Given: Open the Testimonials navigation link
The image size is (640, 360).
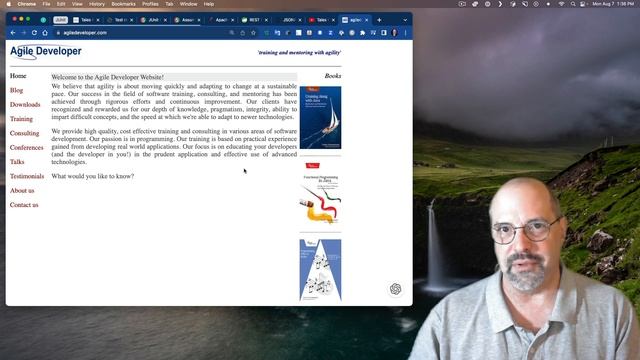Looking at the screenshot, I should 27,176.
